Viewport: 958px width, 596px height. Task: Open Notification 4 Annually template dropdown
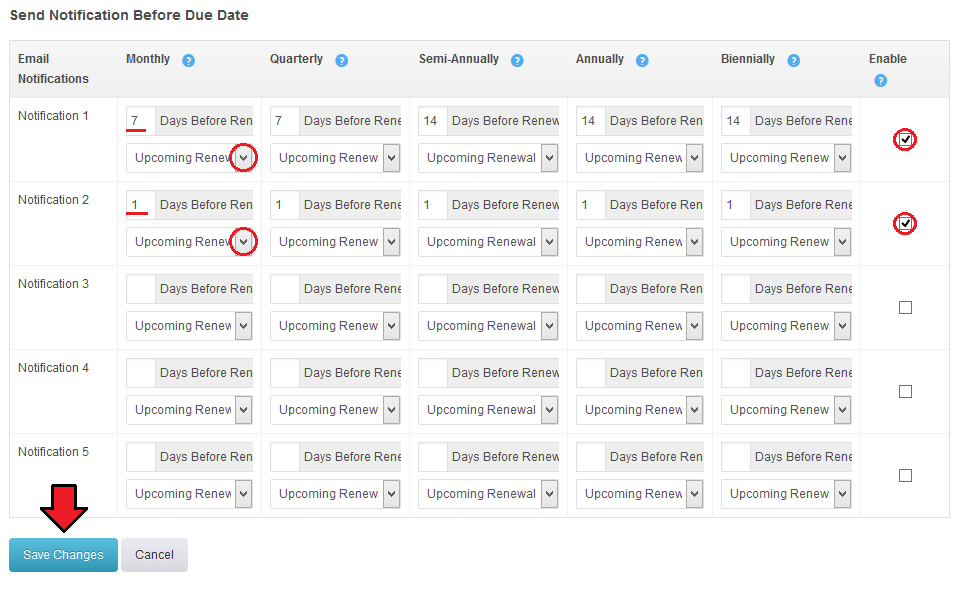[639, 410]
